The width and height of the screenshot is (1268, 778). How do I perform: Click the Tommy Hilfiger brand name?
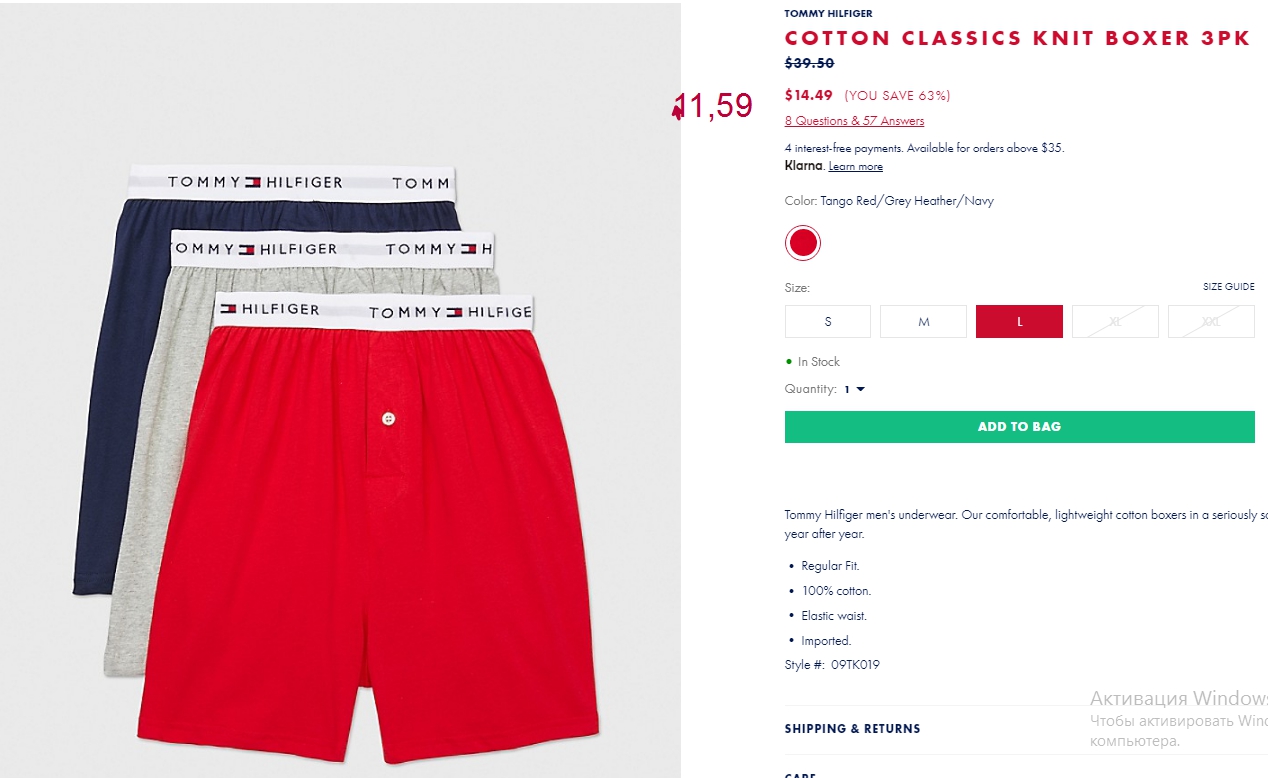click(x=828, y=14)
